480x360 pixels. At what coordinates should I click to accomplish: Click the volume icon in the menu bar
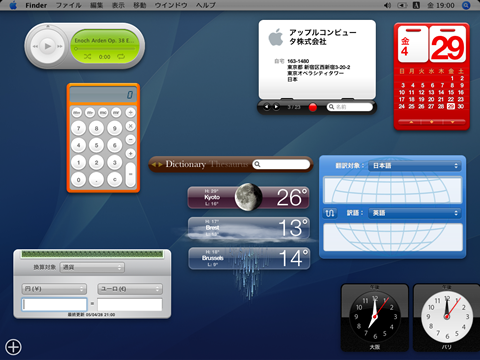pyautogui.click(x=387, y=5)
